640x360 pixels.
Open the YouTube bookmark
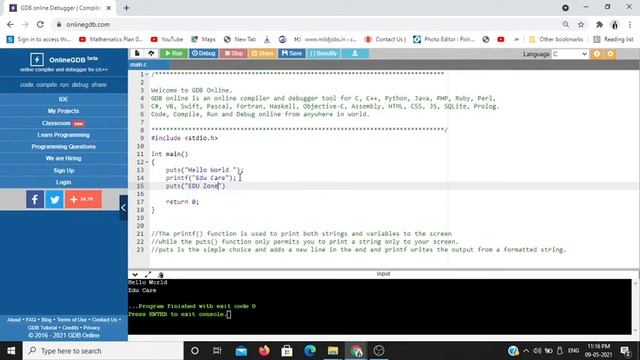[x=167, y=39]
